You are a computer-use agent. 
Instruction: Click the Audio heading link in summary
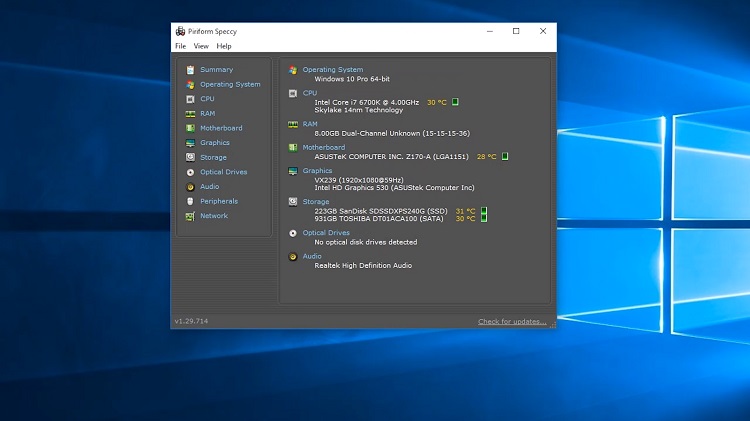click(x=312, y=256)
